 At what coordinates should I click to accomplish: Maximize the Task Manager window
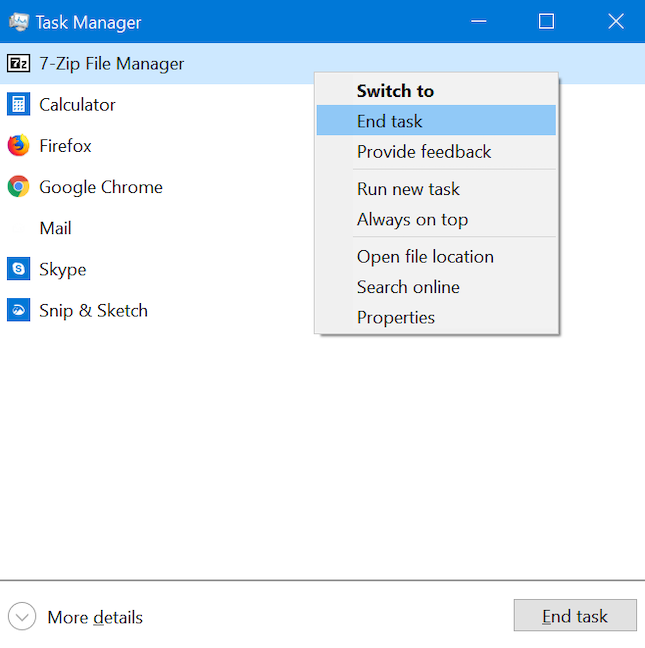546,21
